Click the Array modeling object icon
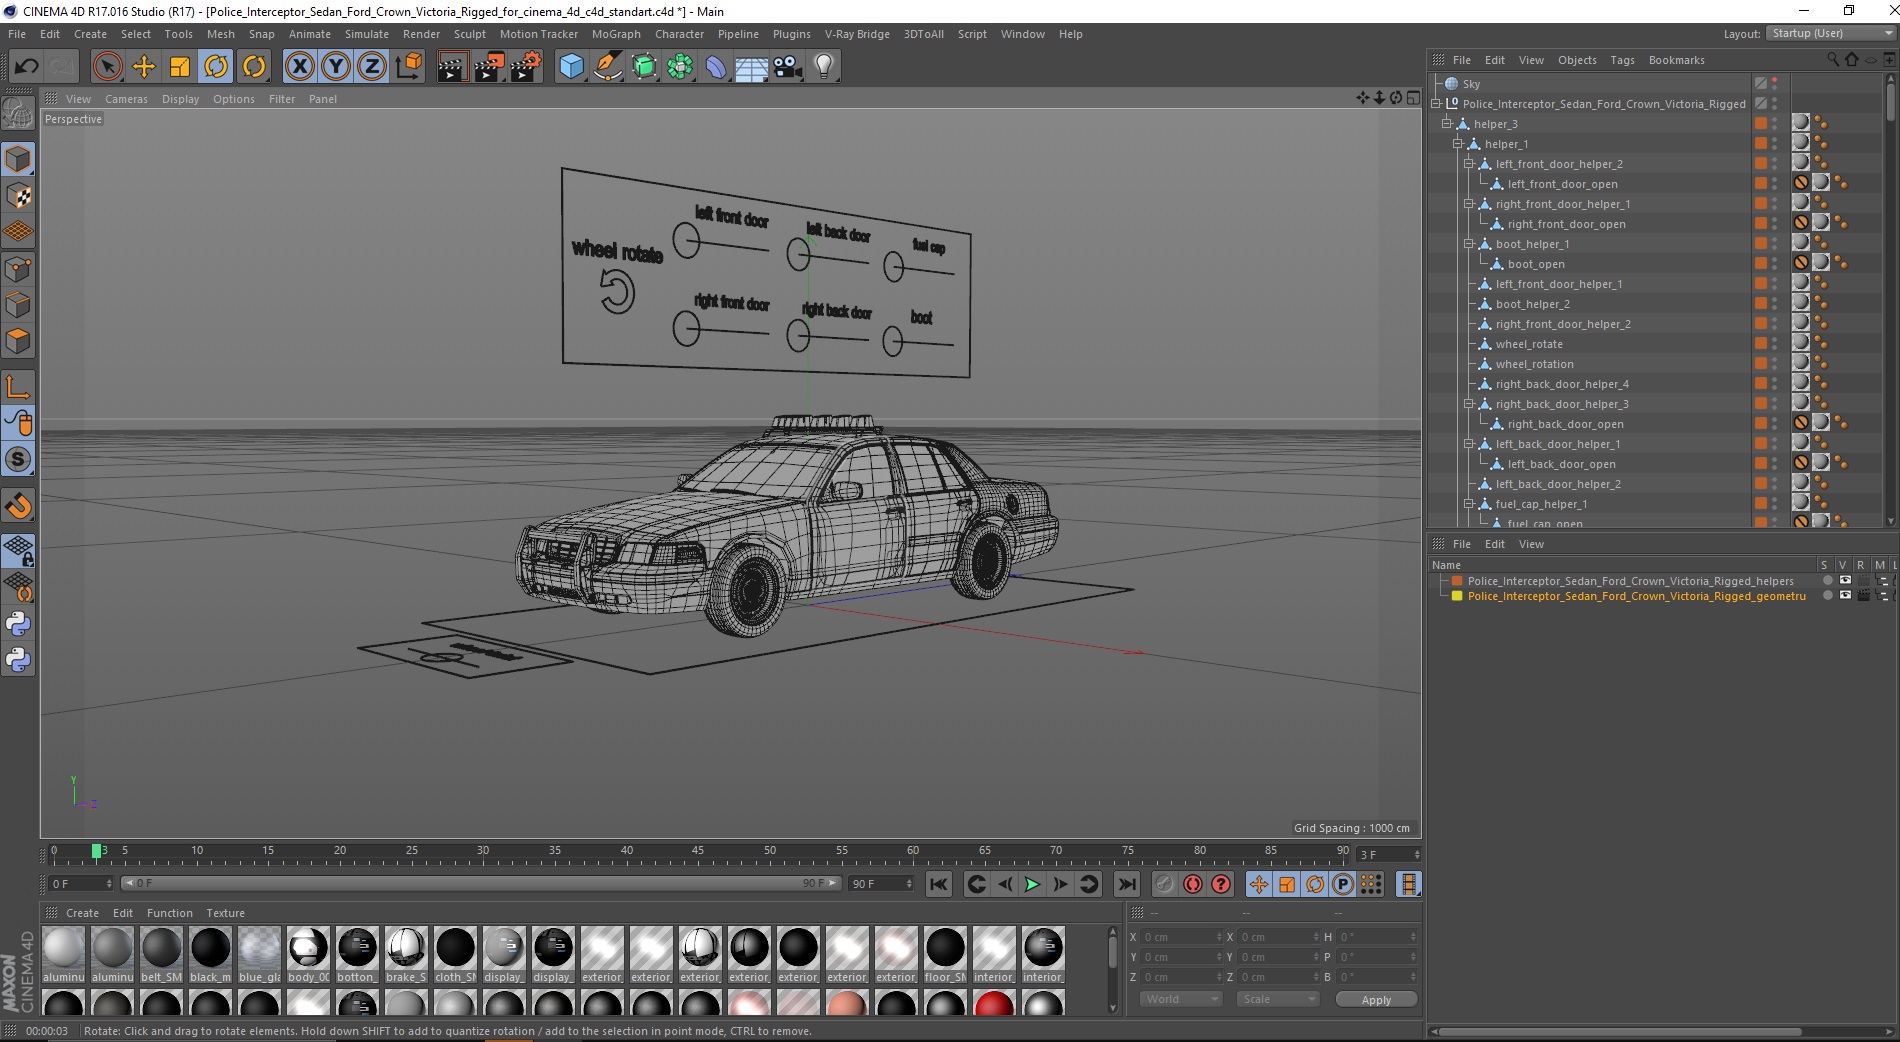This screenshot has width=1900, height=1042. 680,66
